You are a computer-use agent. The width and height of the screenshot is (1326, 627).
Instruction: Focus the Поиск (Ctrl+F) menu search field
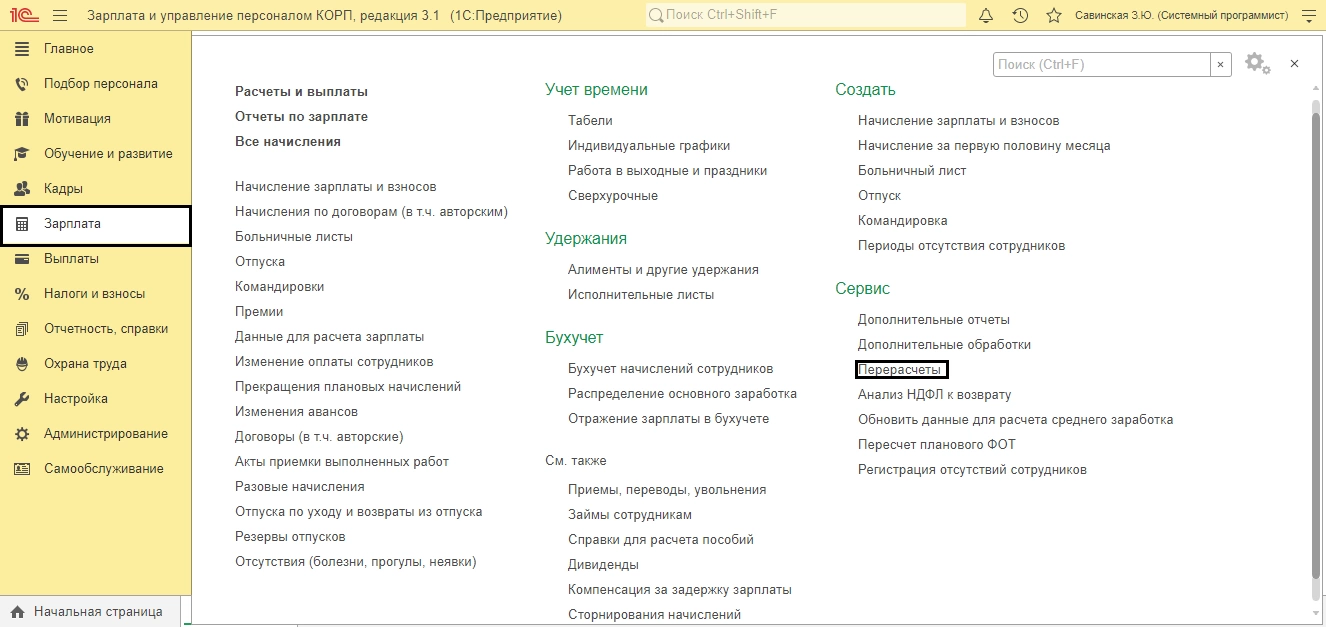pyautogui.click(x=1102, y=64)
